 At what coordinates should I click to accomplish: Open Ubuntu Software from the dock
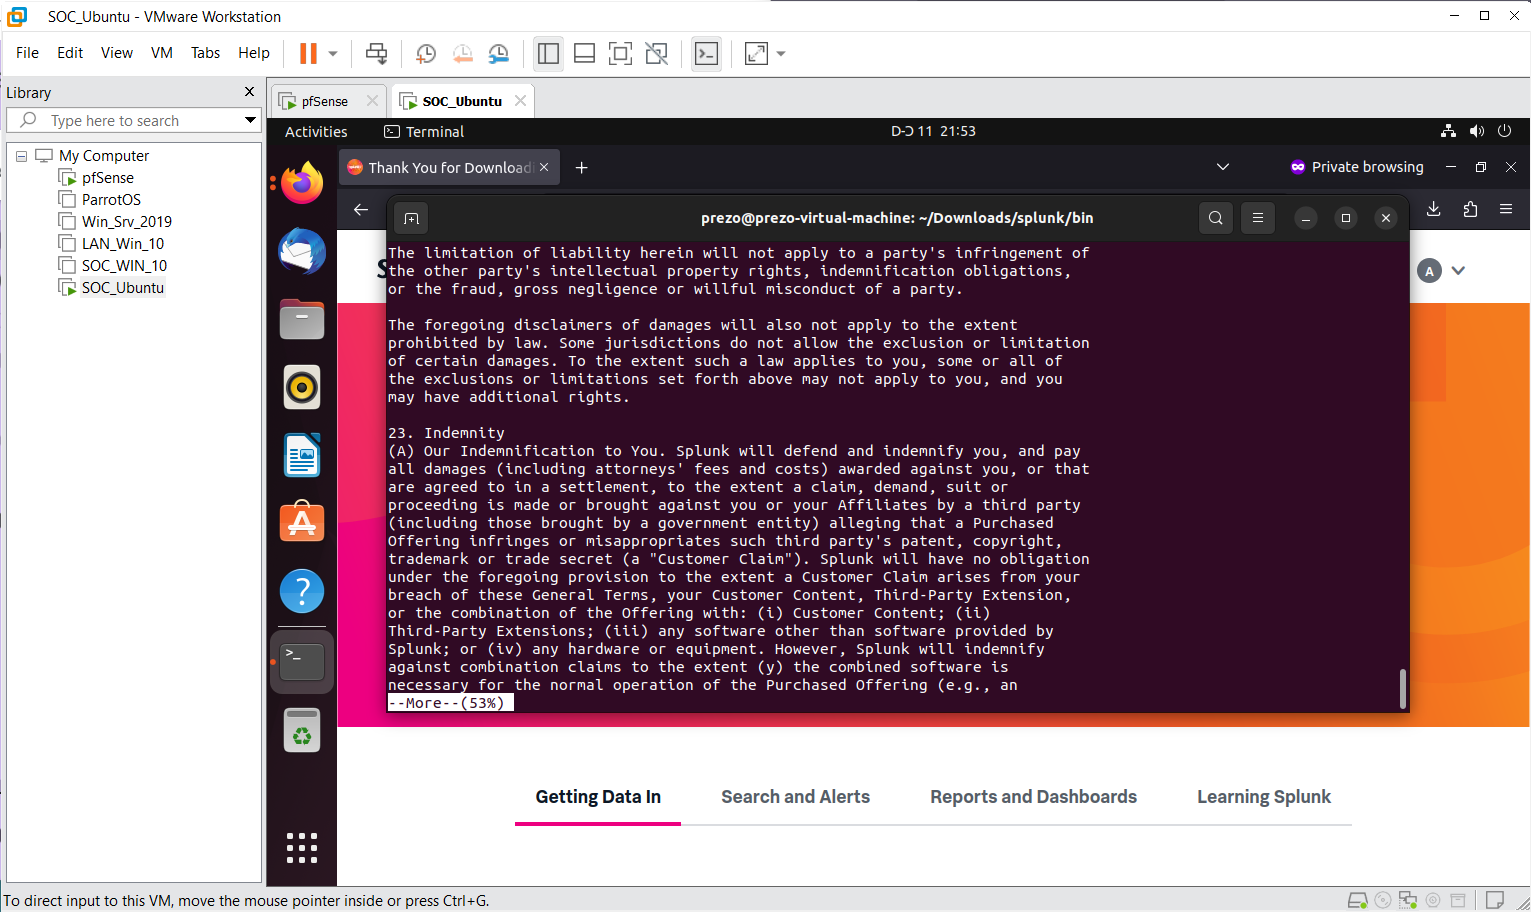(x=302, y=523)
